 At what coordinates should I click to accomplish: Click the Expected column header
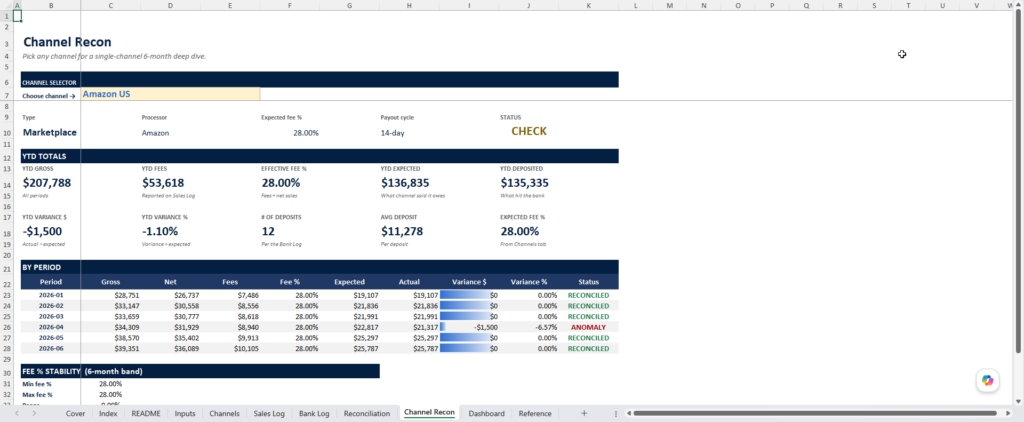[349, 282]
